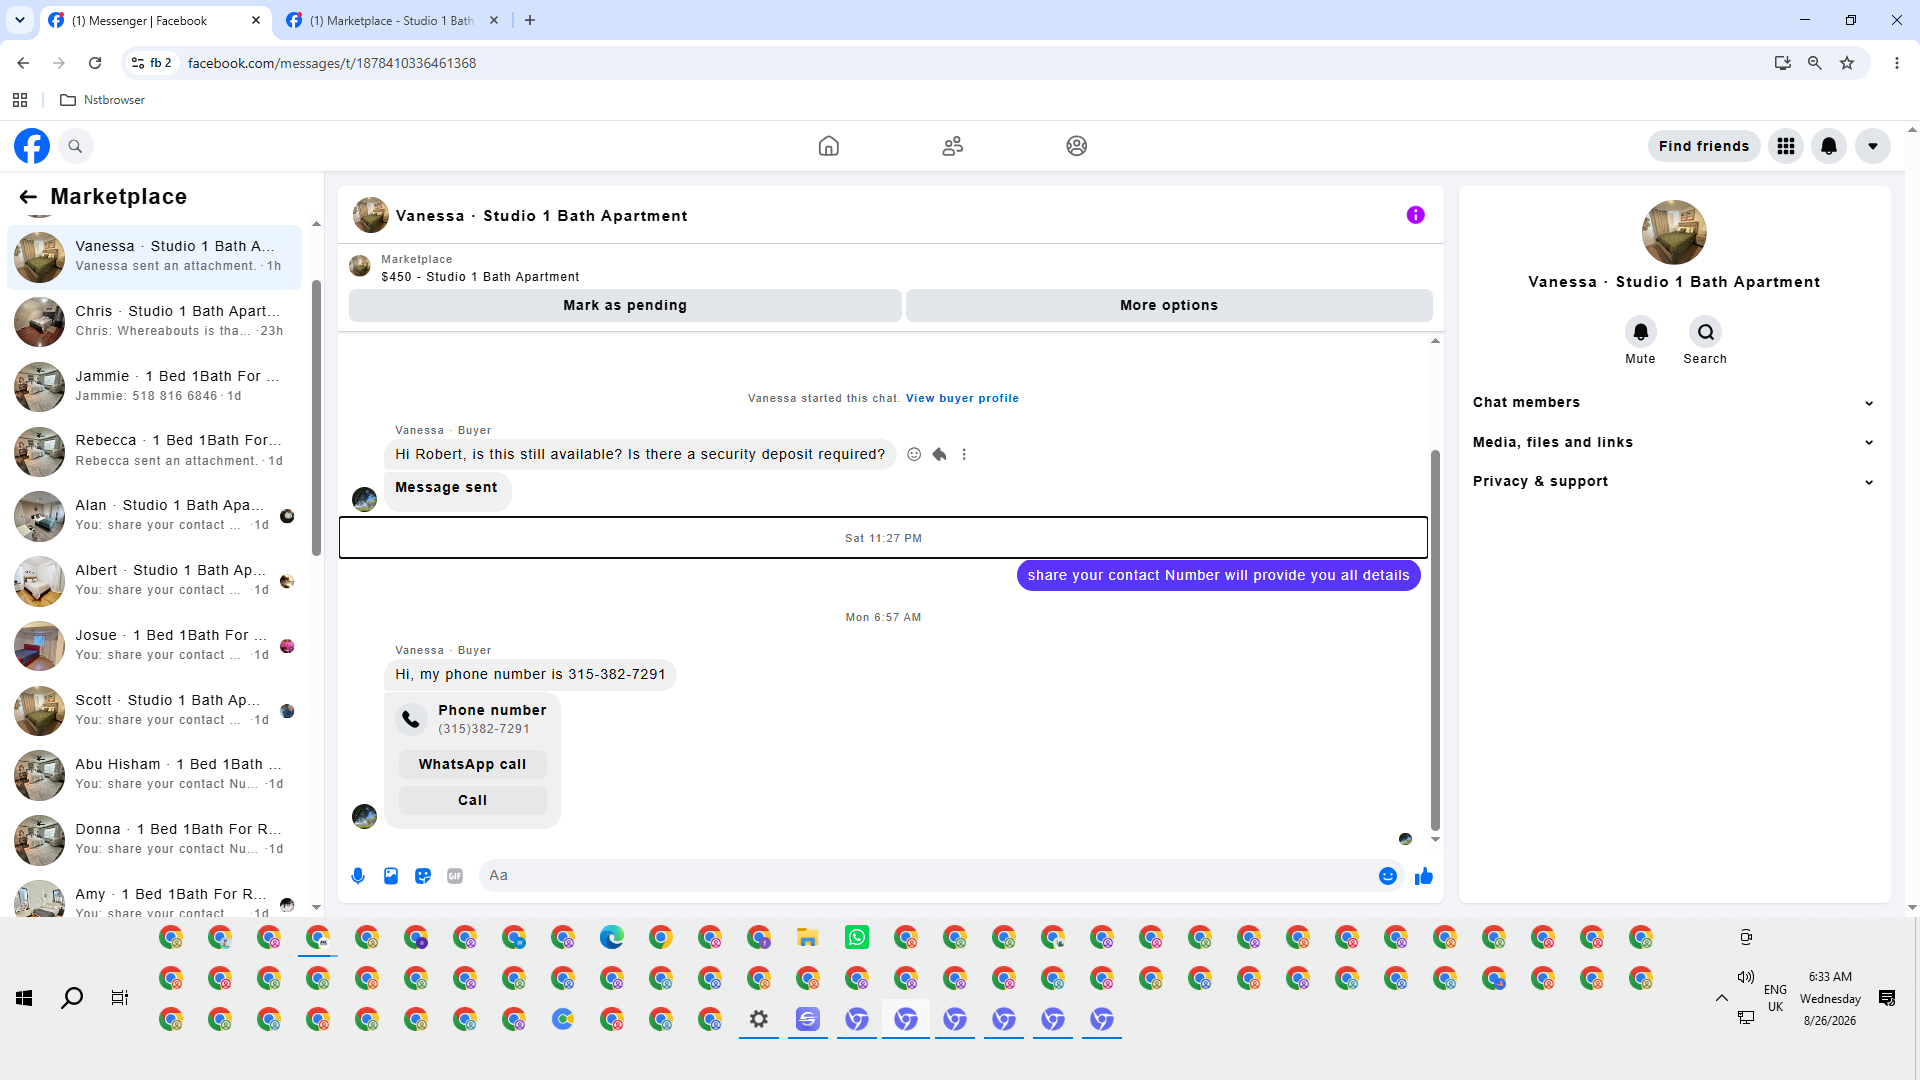Open the View buyer profile link
The image size is (1920, 1080).
(962, 398)
